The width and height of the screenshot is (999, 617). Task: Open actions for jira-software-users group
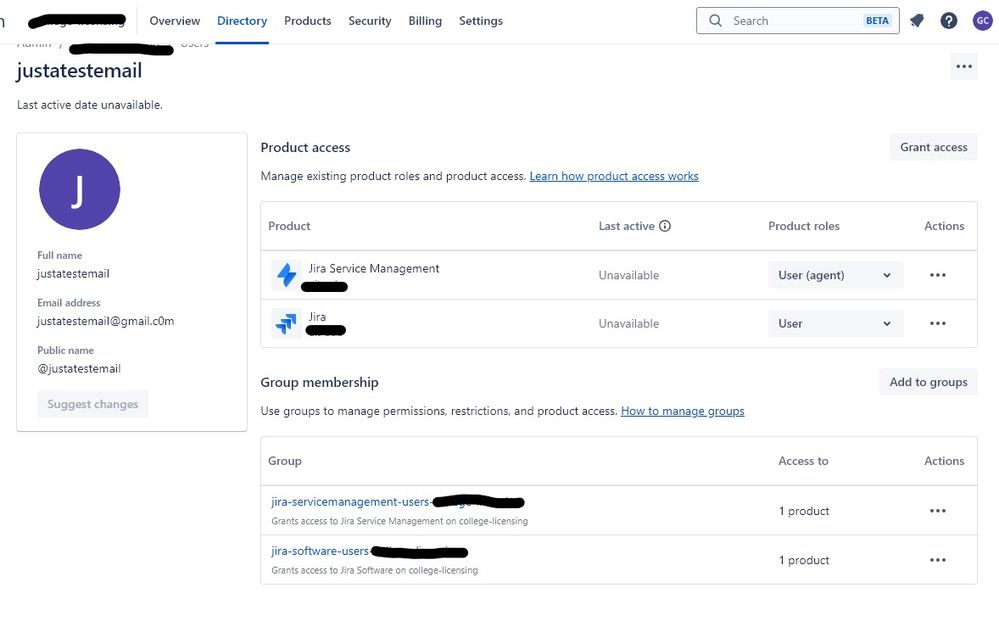(938, 560)
